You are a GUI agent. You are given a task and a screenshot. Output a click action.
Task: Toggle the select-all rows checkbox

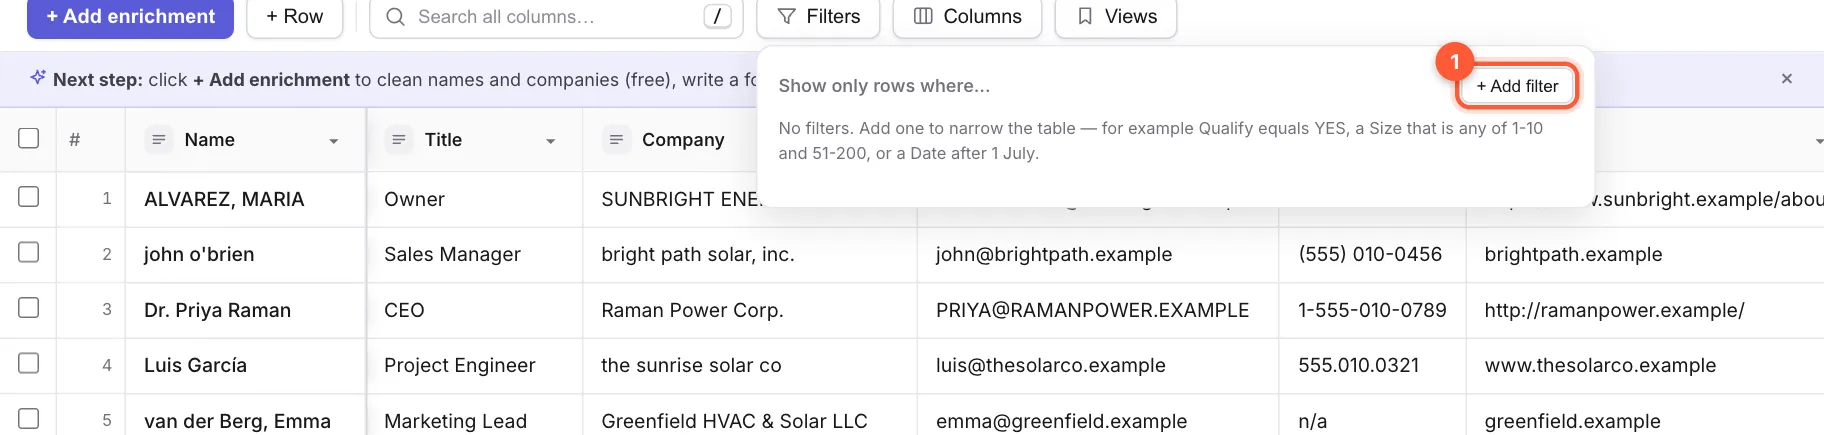click(x=29, y=138)
